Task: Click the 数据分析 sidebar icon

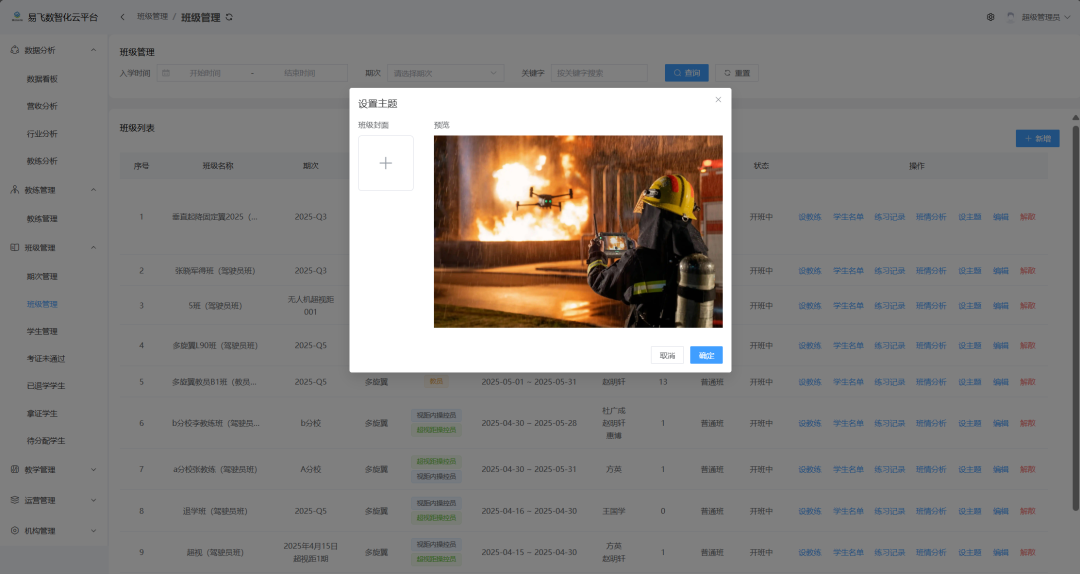Action: 15,50
